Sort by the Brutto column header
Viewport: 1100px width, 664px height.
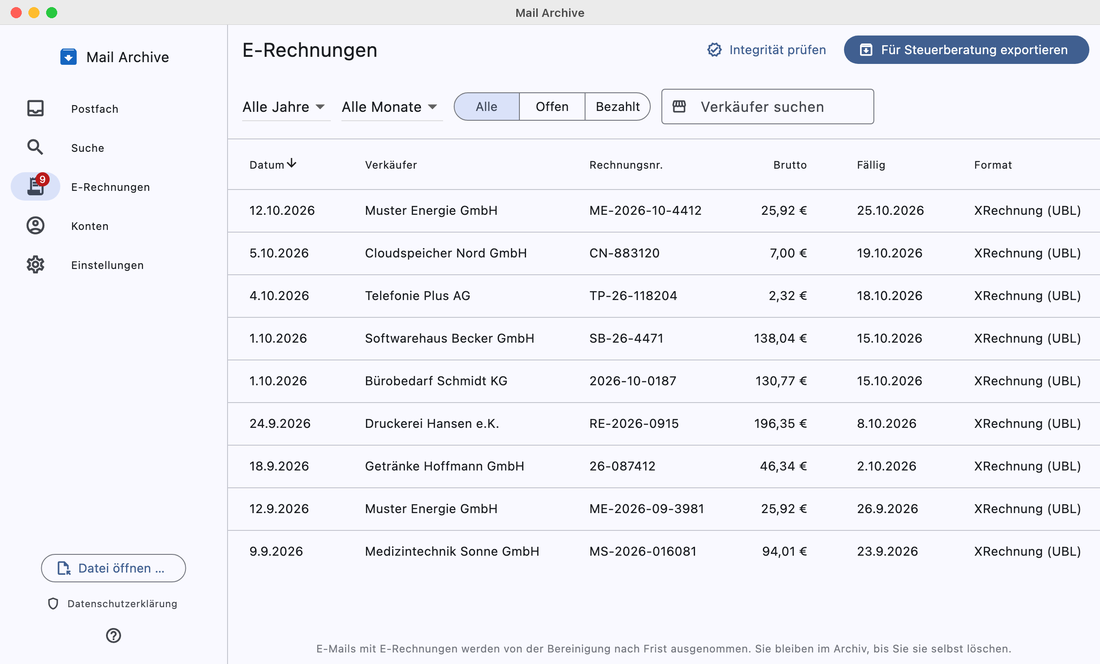790,165
